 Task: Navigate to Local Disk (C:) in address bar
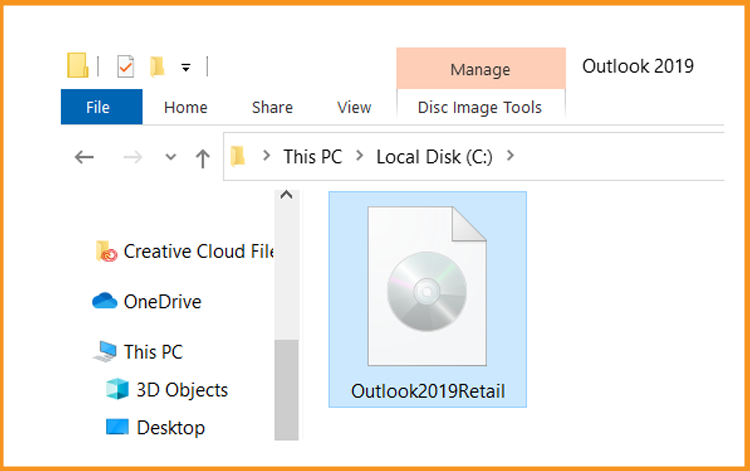(x=434, y=156)
